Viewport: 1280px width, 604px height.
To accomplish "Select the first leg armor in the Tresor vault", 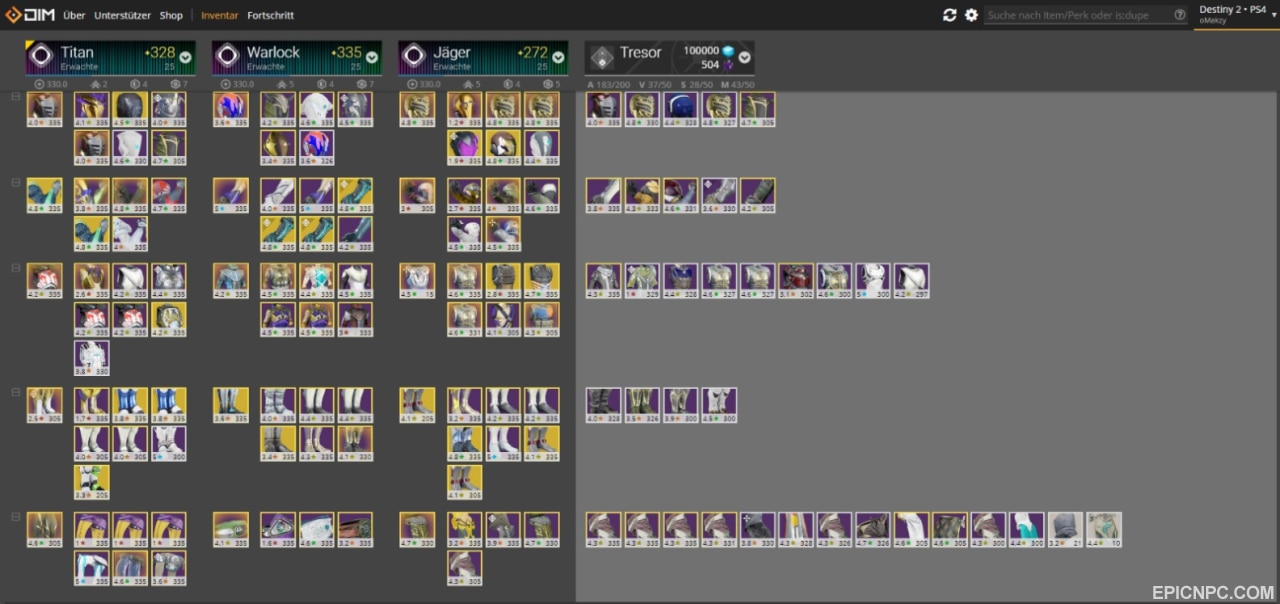I will 604,406.
